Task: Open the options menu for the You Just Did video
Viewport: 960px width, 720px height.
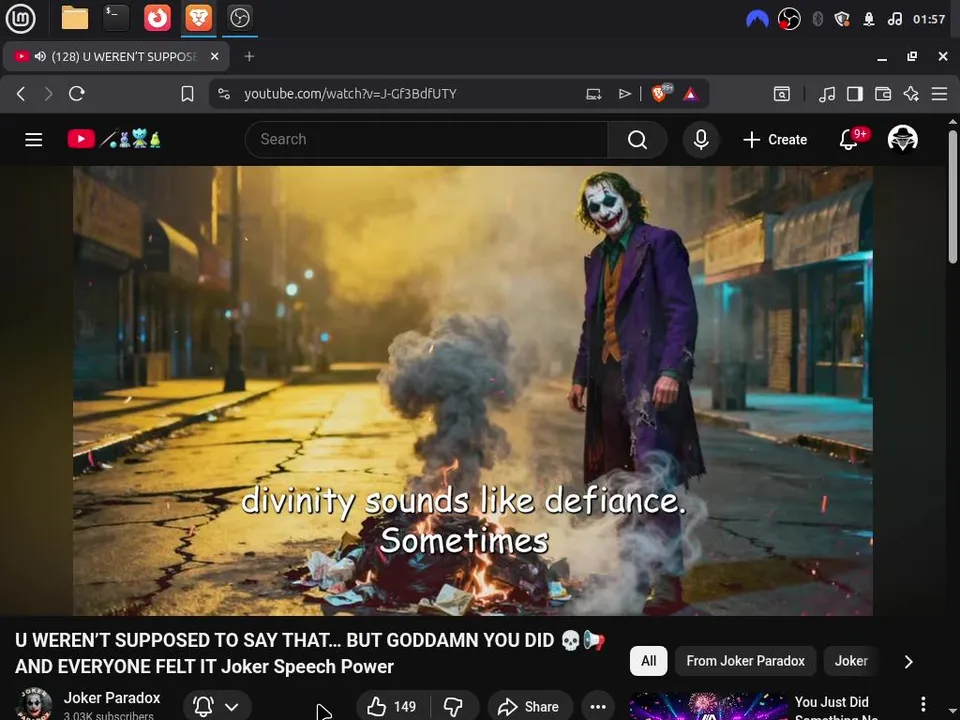Action: click(923, 704)
